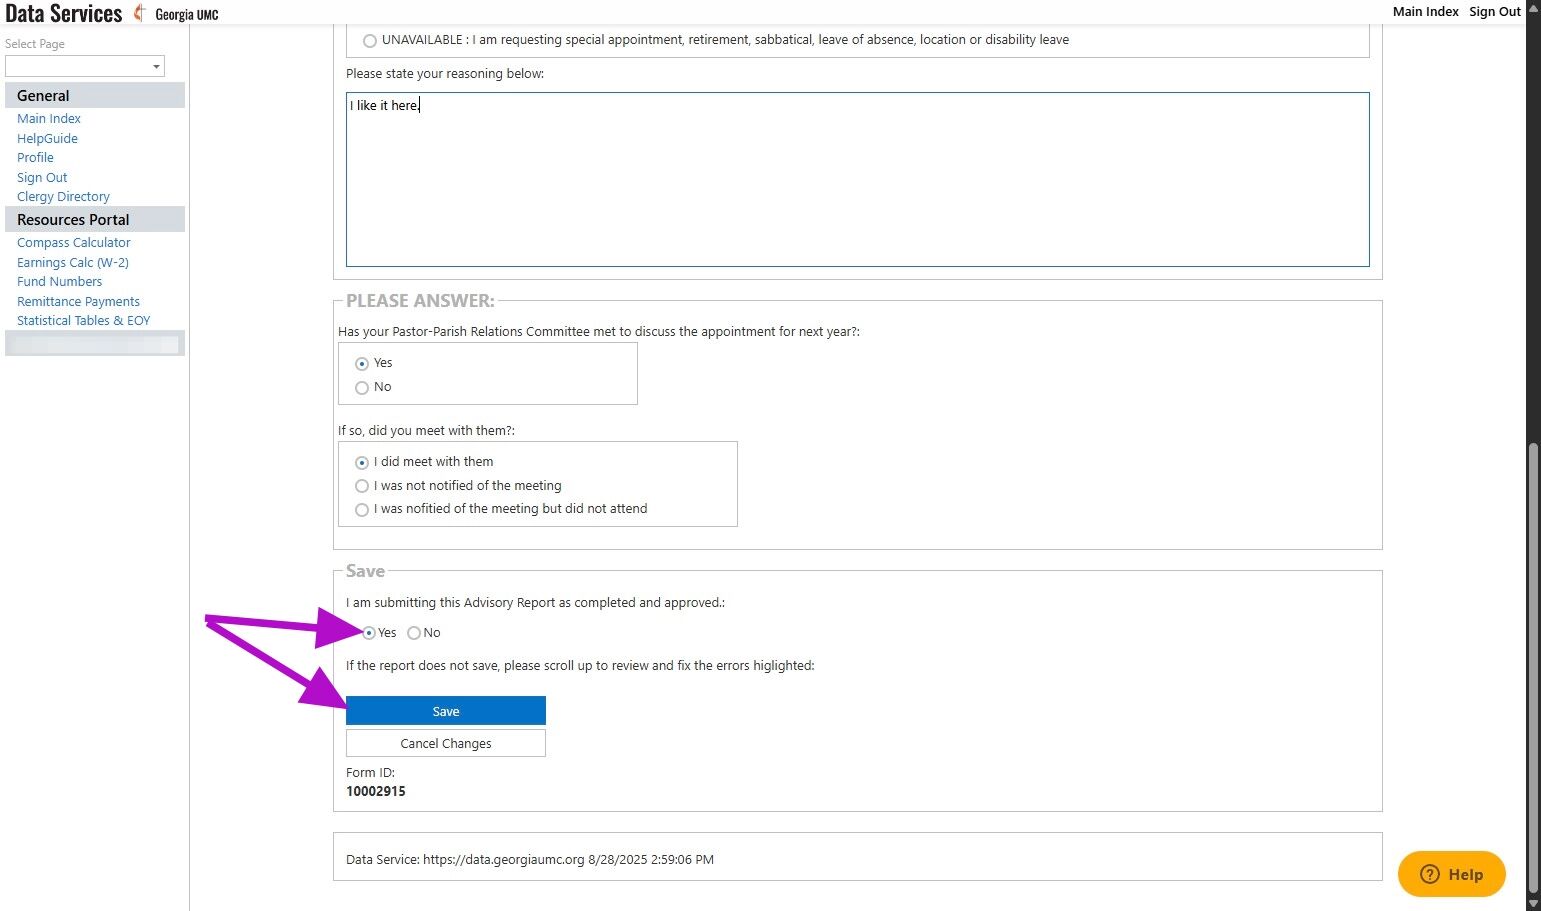Open the HelpGuide sidebar link

click(x=47, y=139)
